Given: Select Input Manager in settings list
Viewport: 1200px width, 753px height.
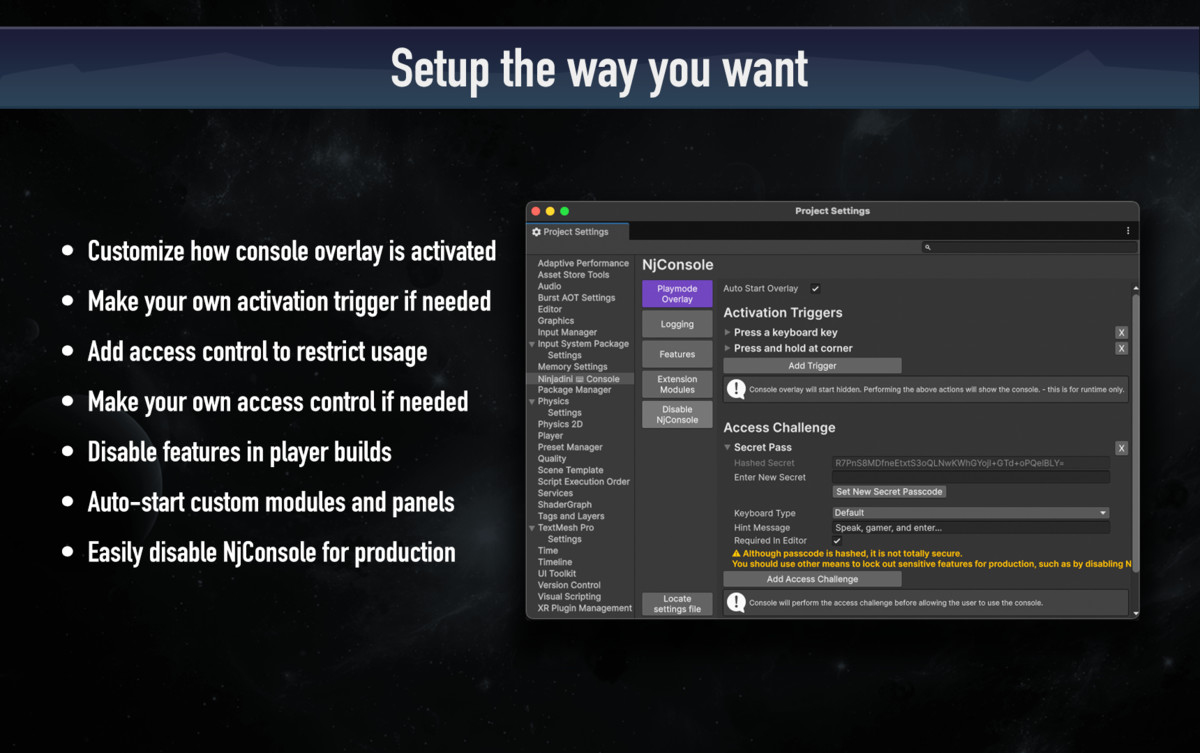Looking at the screenshot, I should click(567, 333).
